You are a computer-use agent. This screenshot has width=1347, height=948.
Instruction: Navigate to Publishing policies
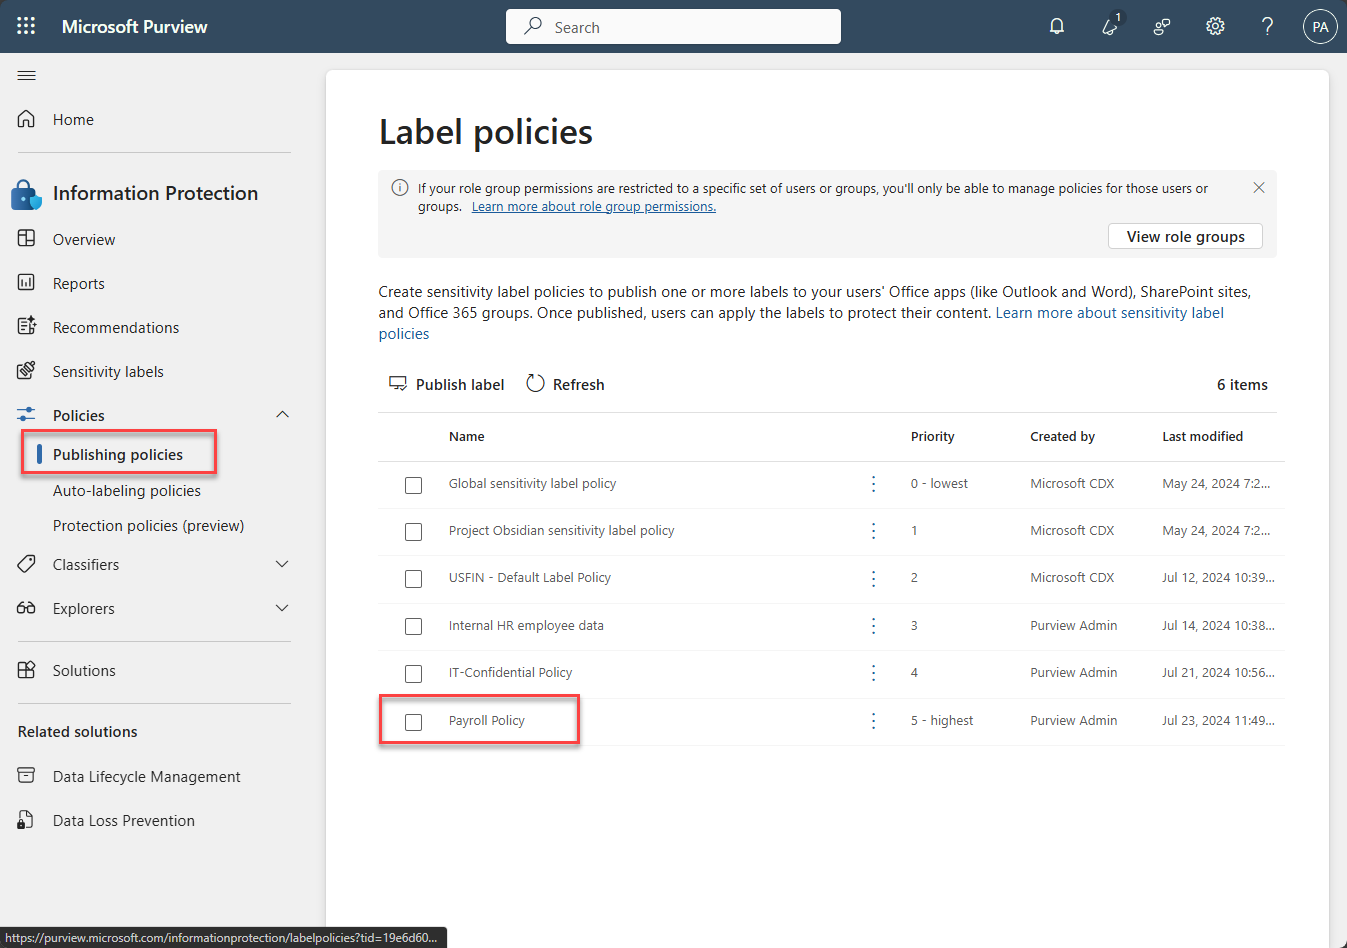[x=118, y=453]
